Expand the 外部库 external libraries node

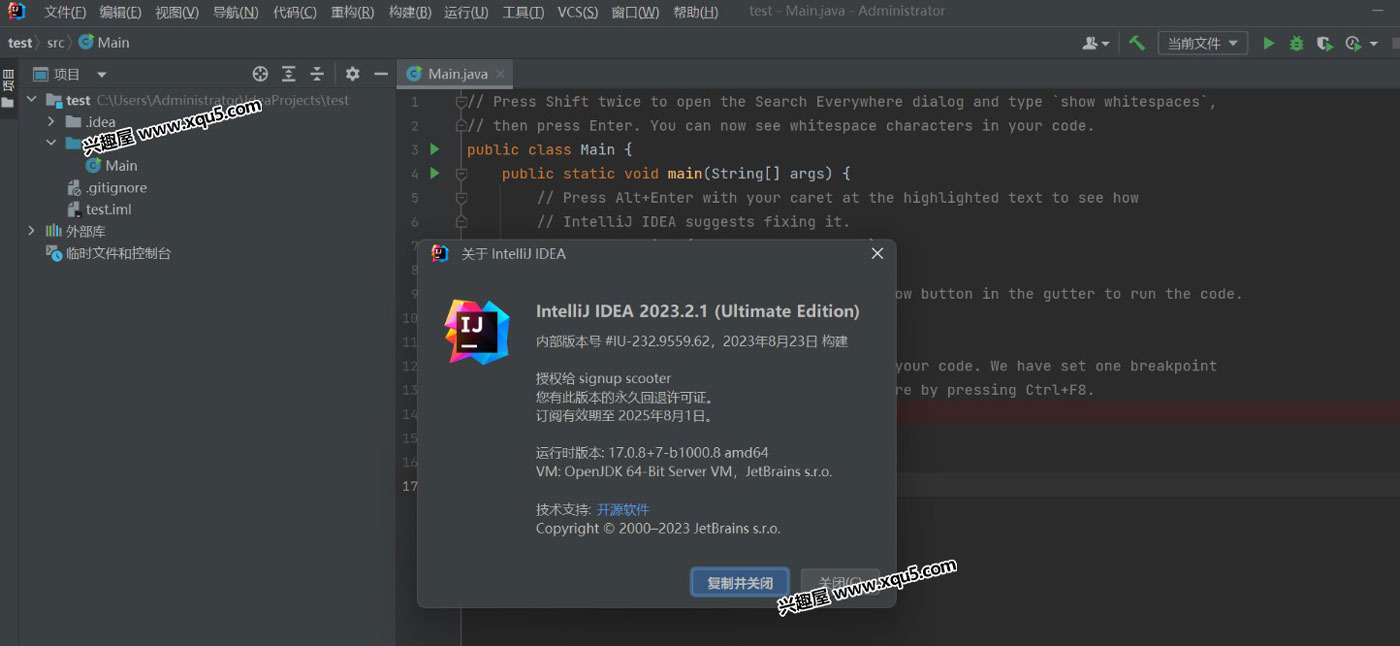(32, 231)
